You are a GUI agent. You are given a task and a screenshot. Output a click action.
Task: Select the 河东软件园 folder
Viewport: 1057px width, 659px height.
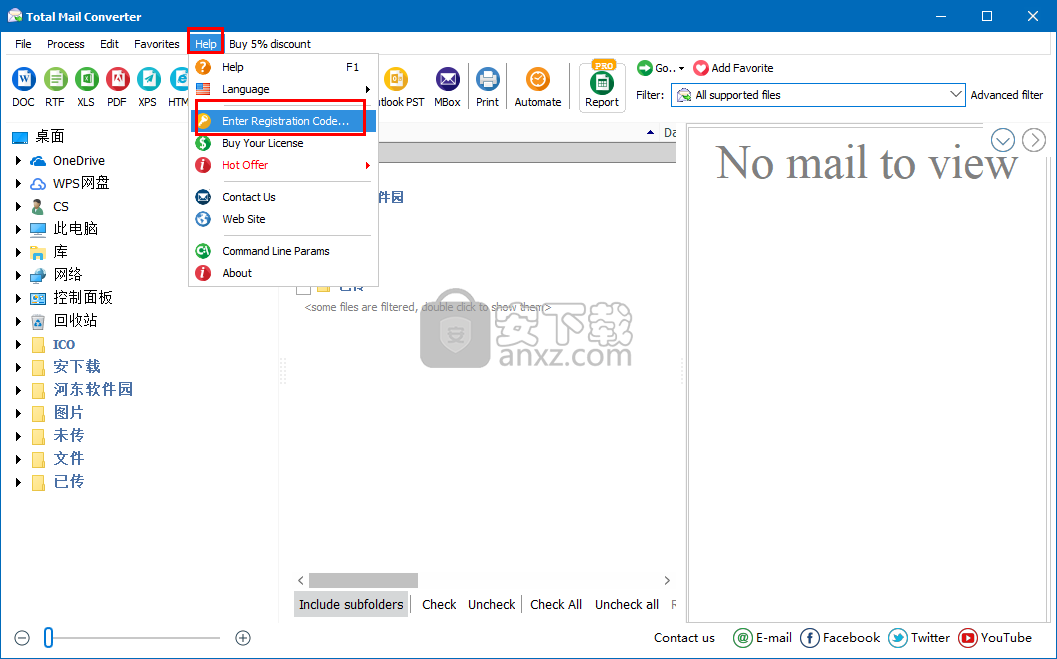pyautogui.click(x=93, y=389)
